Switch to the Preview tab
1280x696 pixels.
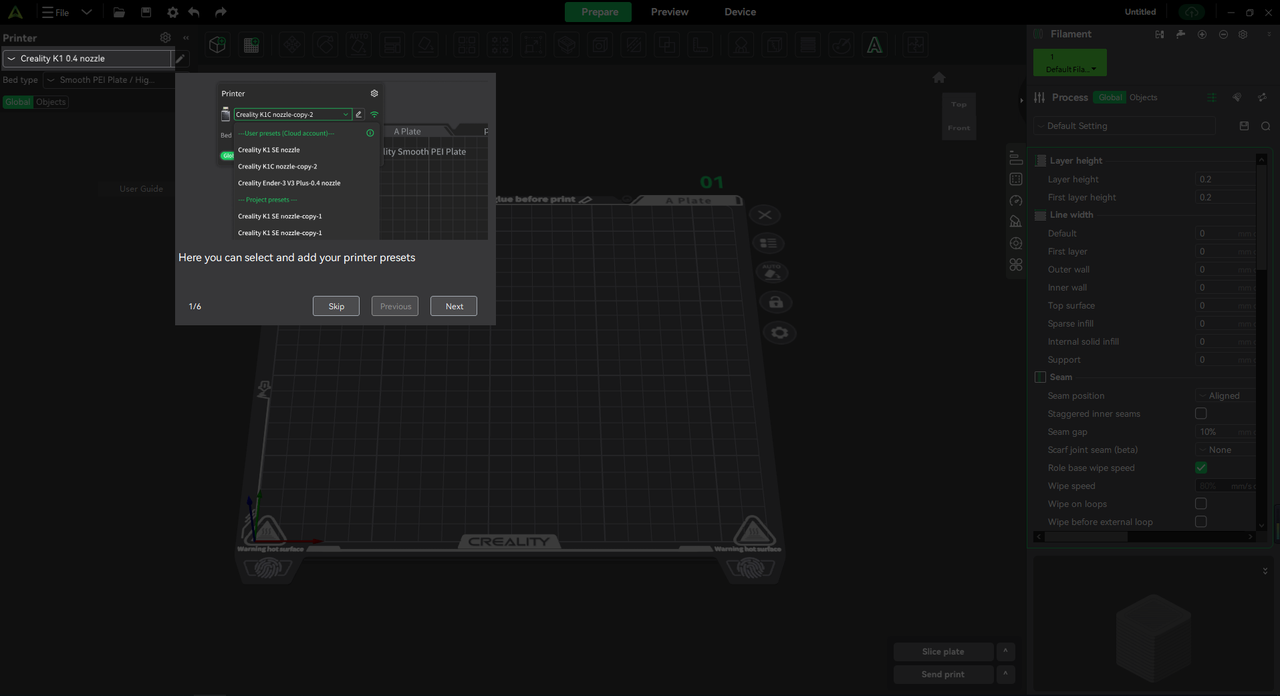(x=669, y=12)
